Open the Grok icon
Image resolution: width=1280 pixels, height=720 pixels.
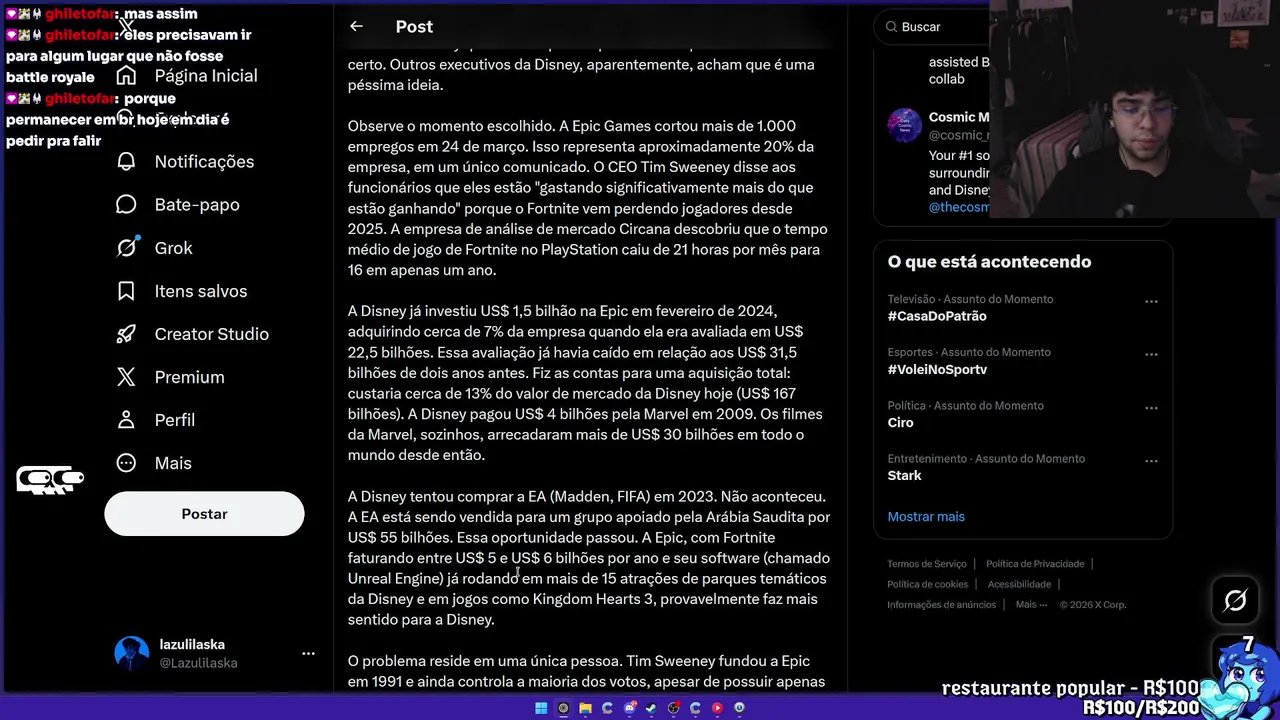(x=127, y=247)
